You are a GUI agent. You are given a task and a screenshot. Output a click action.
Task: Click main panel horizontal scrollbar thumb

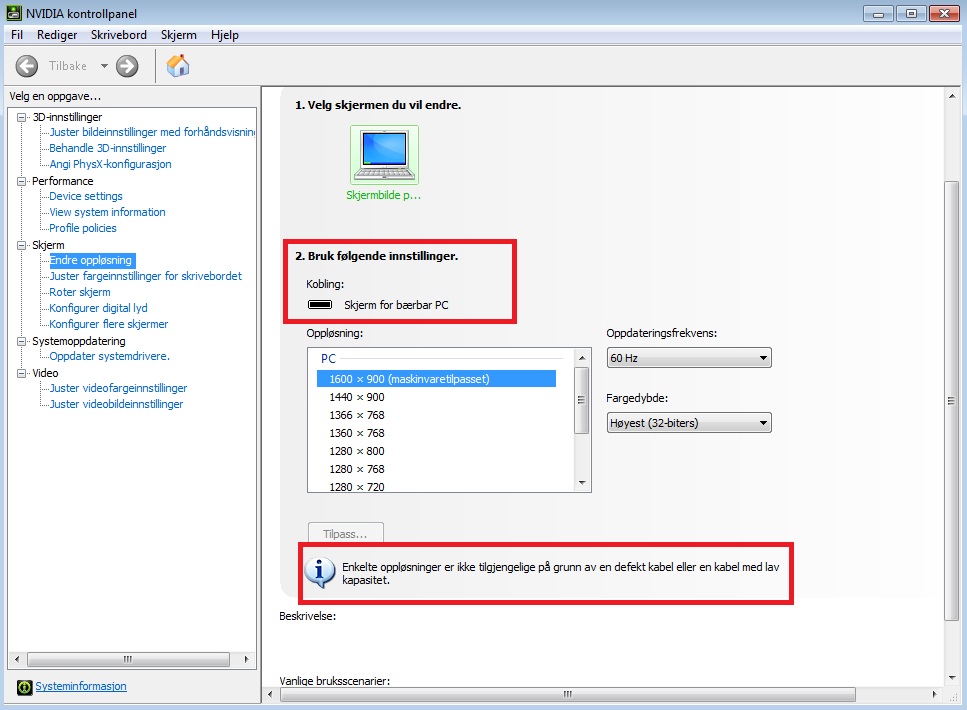567,695
